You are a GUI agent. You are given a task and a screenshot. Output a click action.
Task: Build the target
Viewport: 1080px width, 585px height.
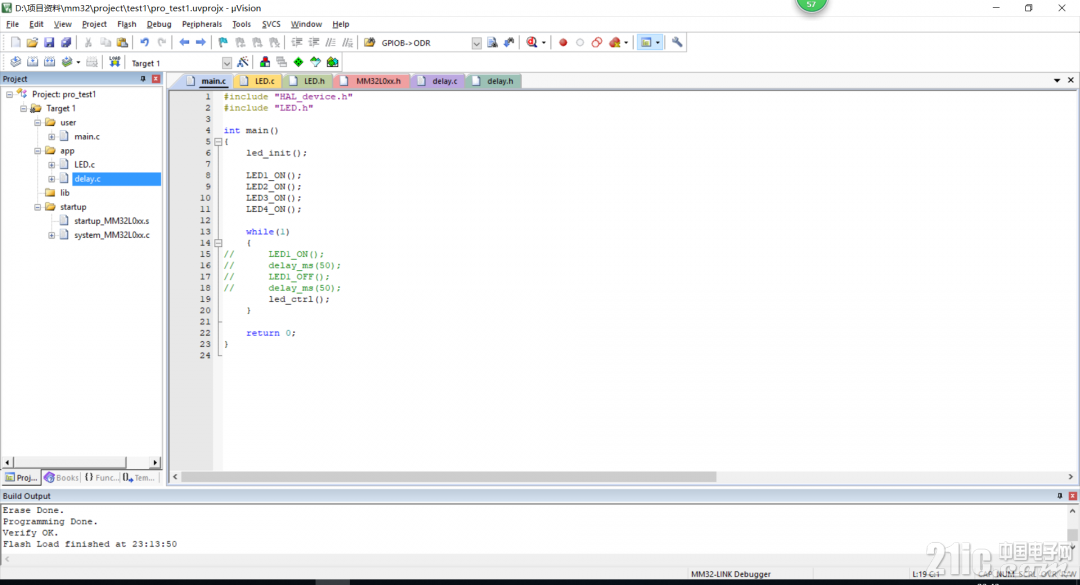pyautogui.click(x=32, y=63)
